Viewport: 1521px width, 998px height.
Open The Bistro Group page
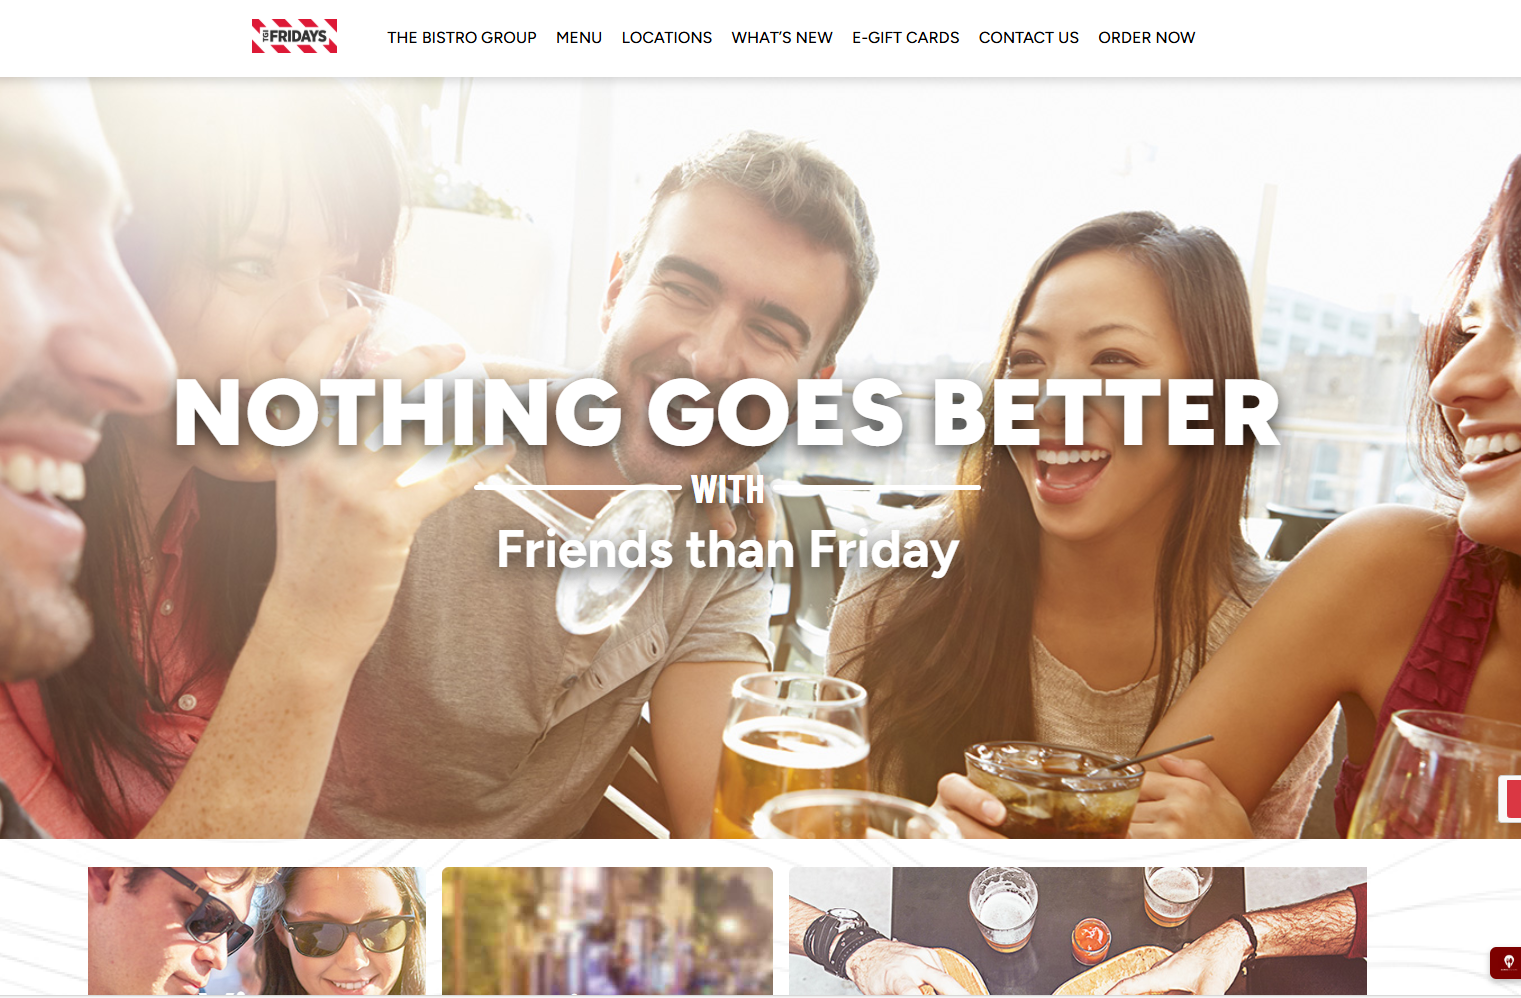pos(462,38)
